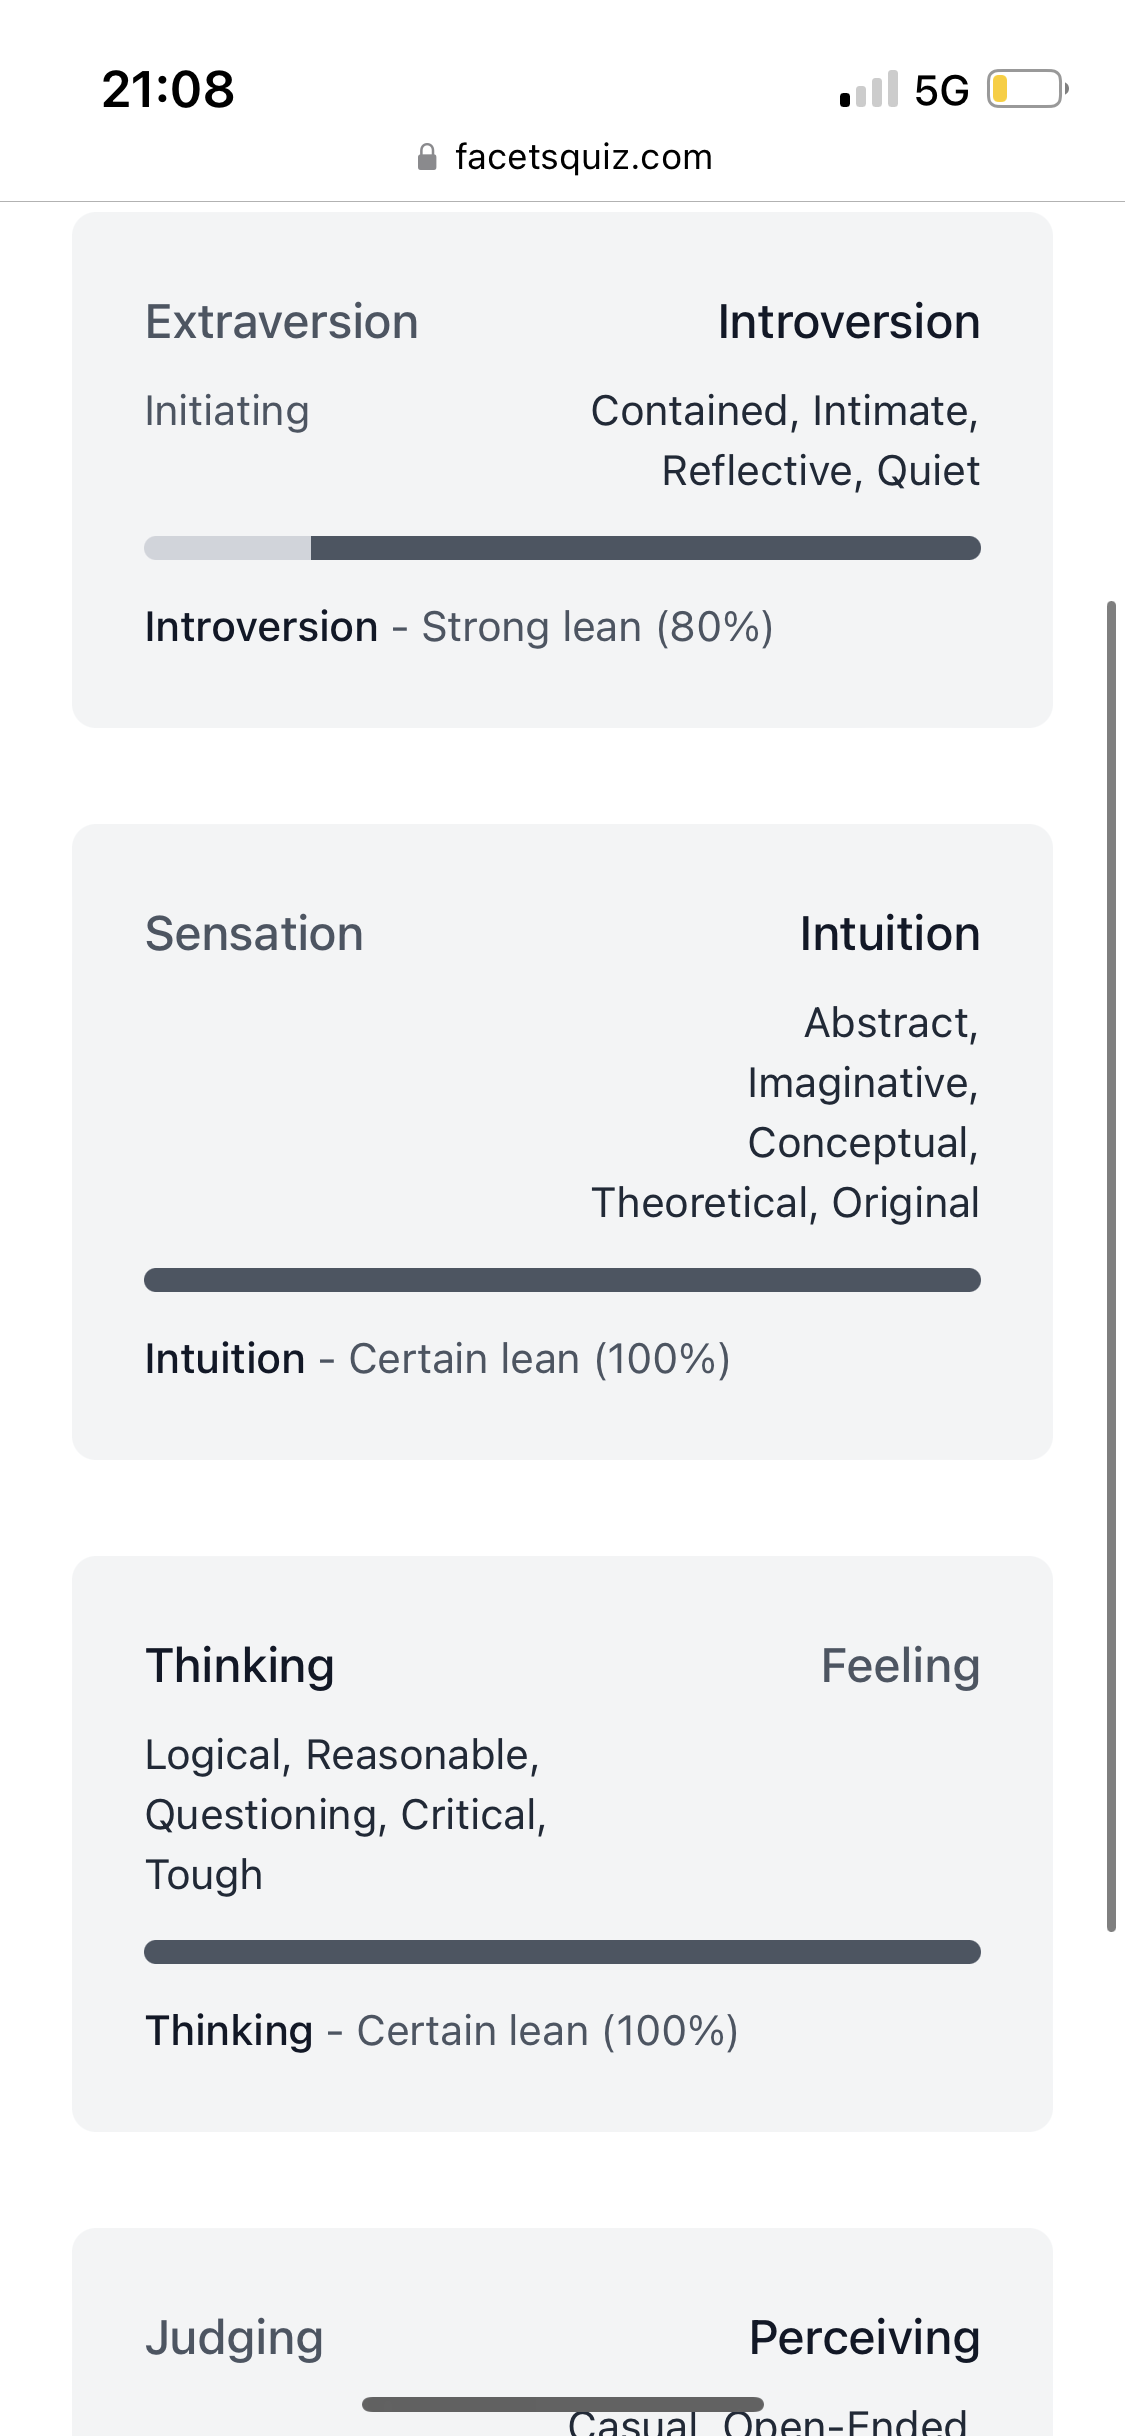Open the facetsquiz.com address bar
This screenshot has height=2436, width=1125.
pyautogui.click(x=583, y=157)
